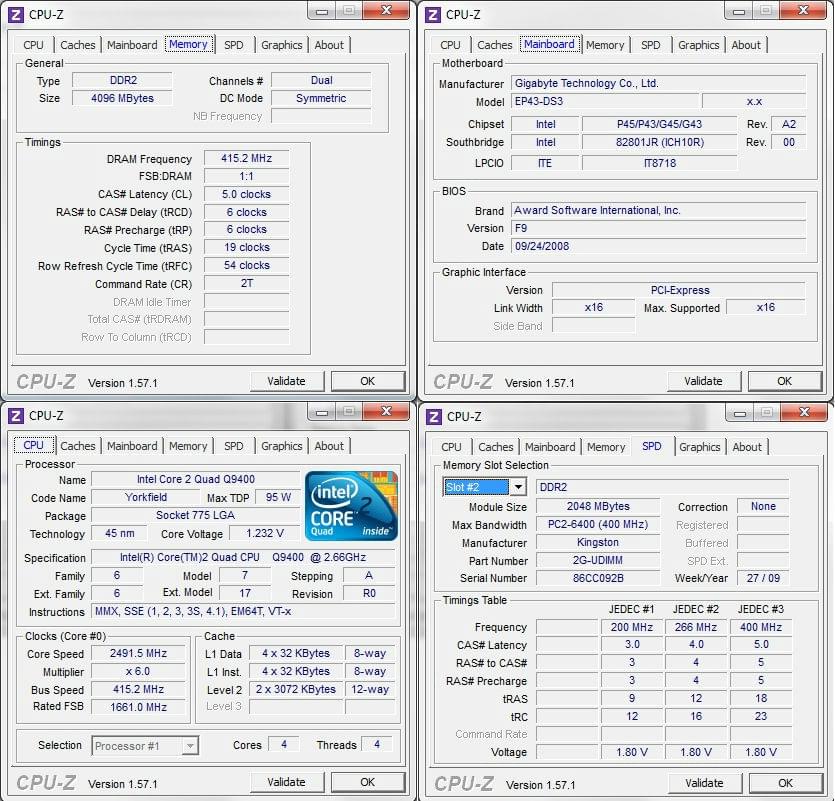Click the serial number 86CC092B field
The height and width of the screenshot is (801, 835).
coord(598,578)
